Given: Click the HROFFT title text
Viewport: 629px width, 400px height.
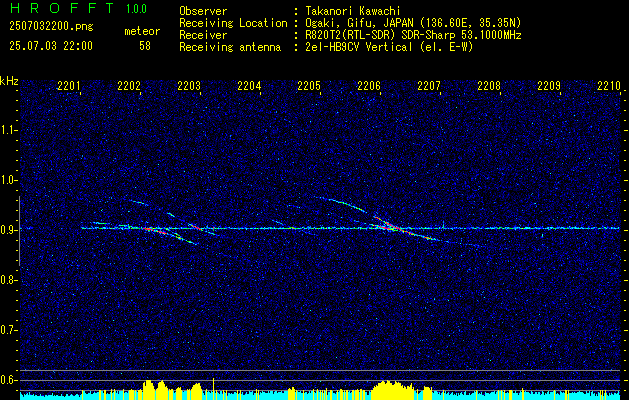Looking at the screenshot, I should (x=62, y=8).
